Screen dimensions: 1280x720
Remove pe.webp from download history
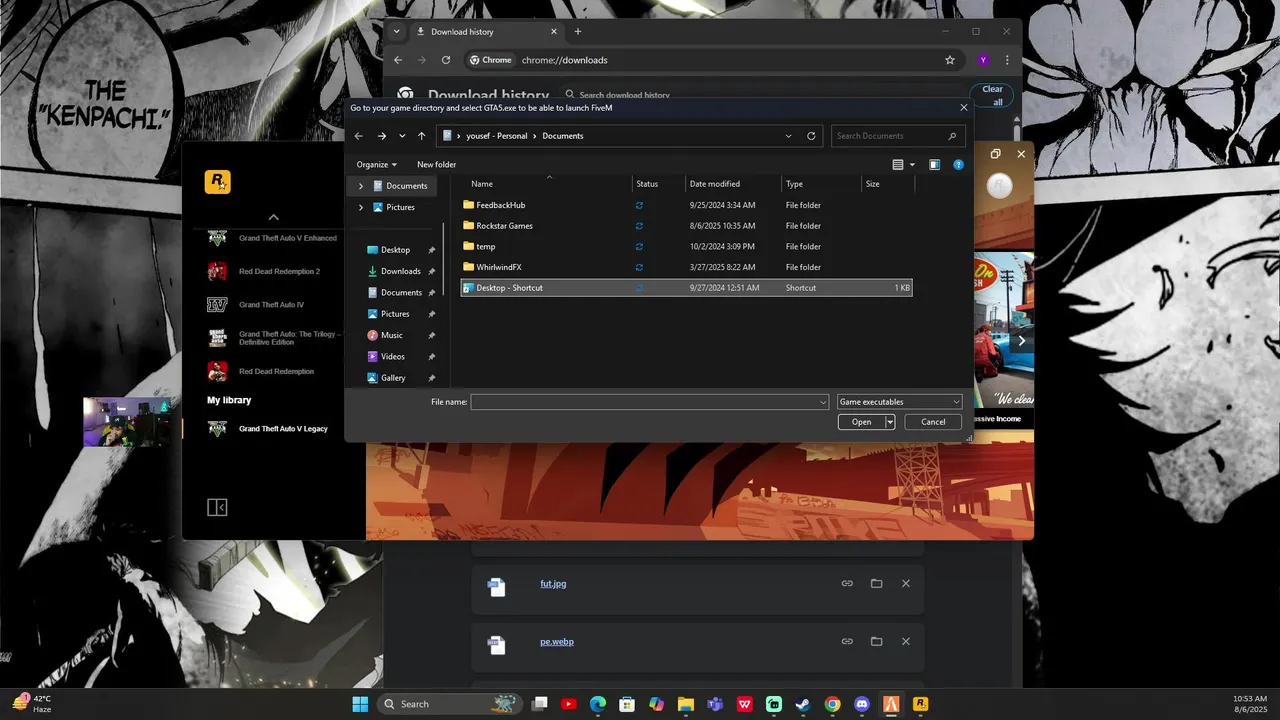point(906,642)
